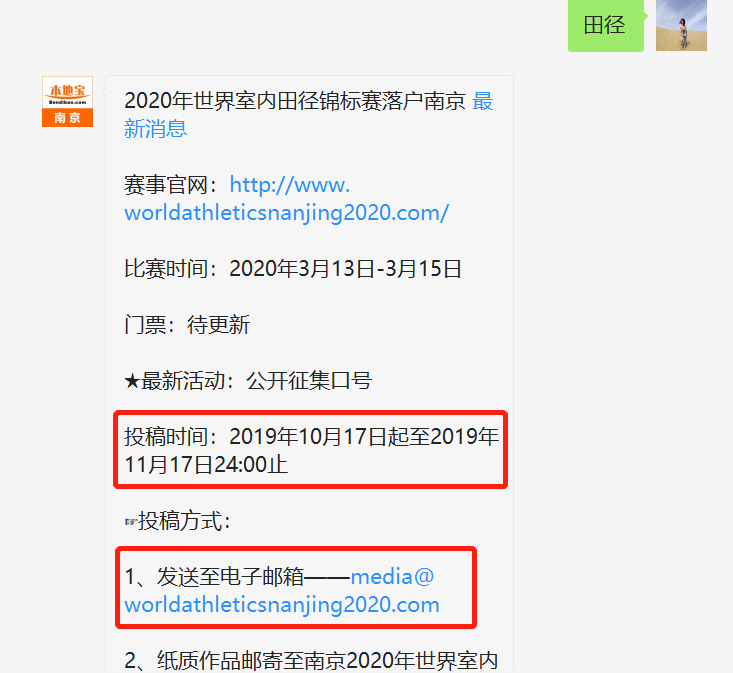Click the 赛事官网 label text
The image size is (733, 673).
tap(165, 185)
